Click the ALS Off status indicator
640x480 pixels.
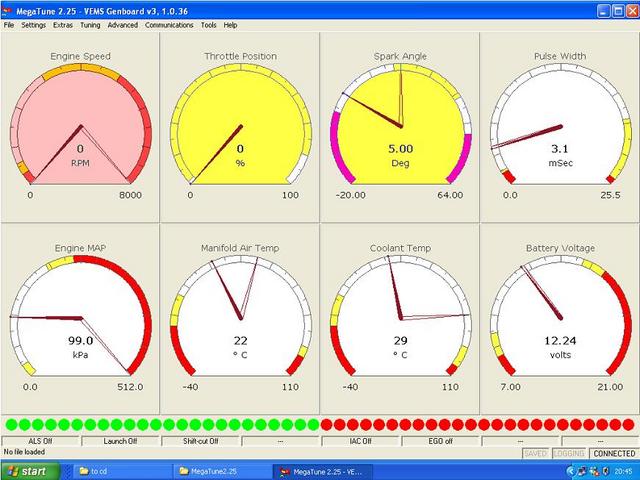[x=40, y=440]
